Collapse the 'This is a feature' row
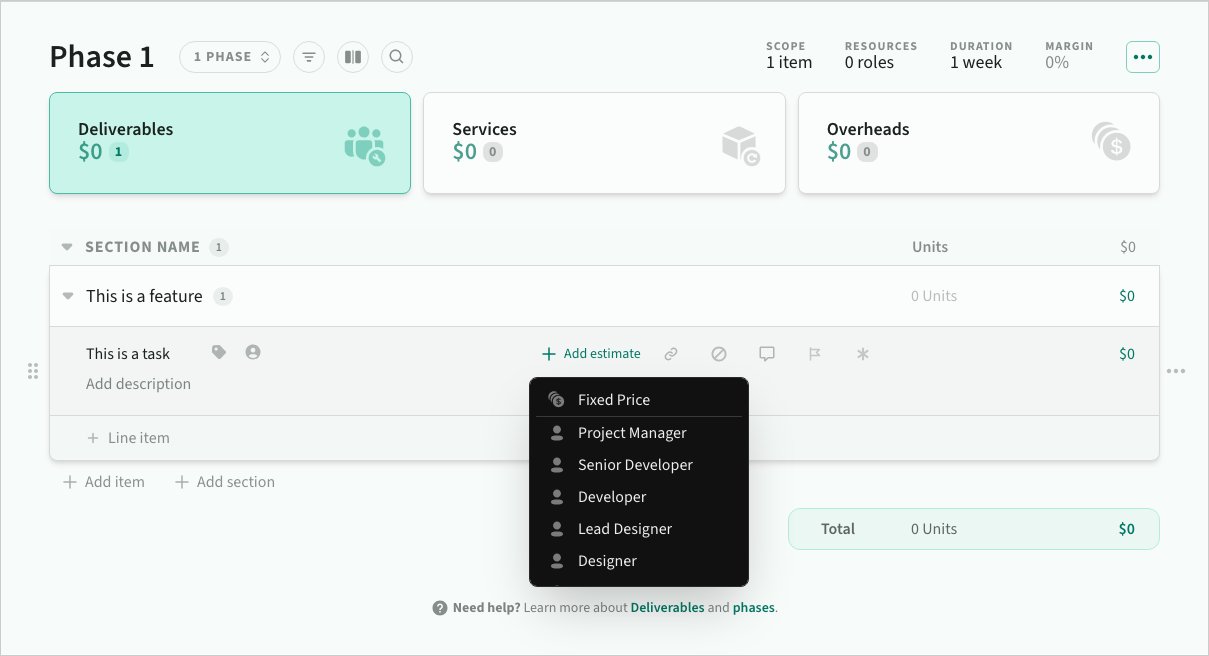 pos(68,296)
